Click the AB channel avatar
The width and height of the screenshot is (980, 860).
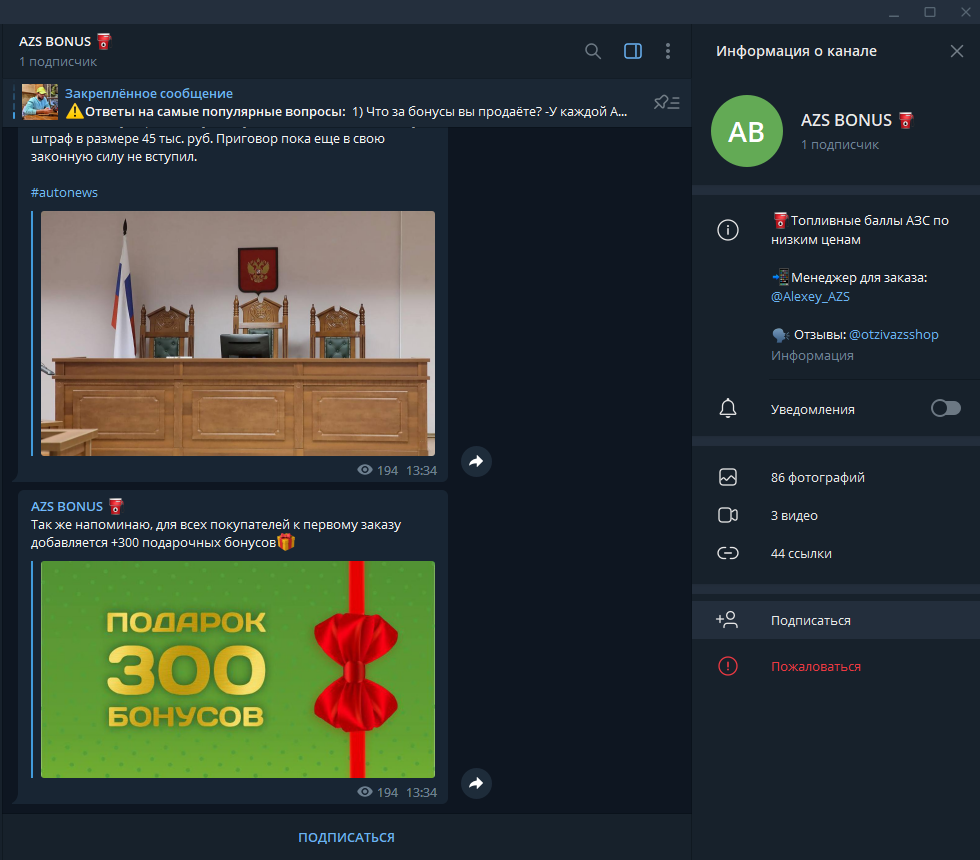[747, 131]
